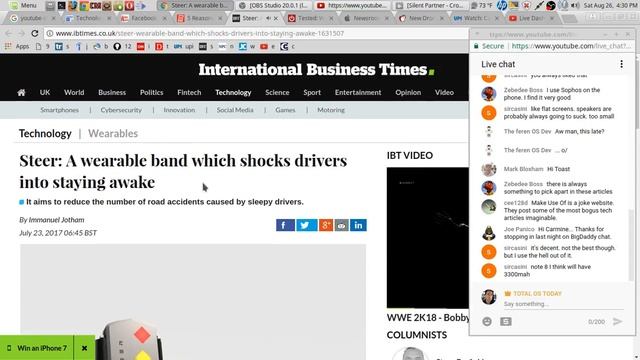The image size is (640, 360).
Task: Open the system Menu button
Action: (x=23, y=5)
